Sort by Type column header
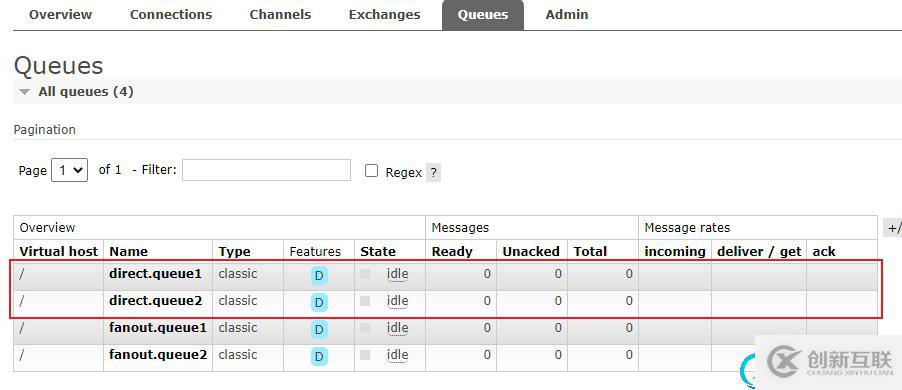Screen dimensions: 902x390 point(234,251)
